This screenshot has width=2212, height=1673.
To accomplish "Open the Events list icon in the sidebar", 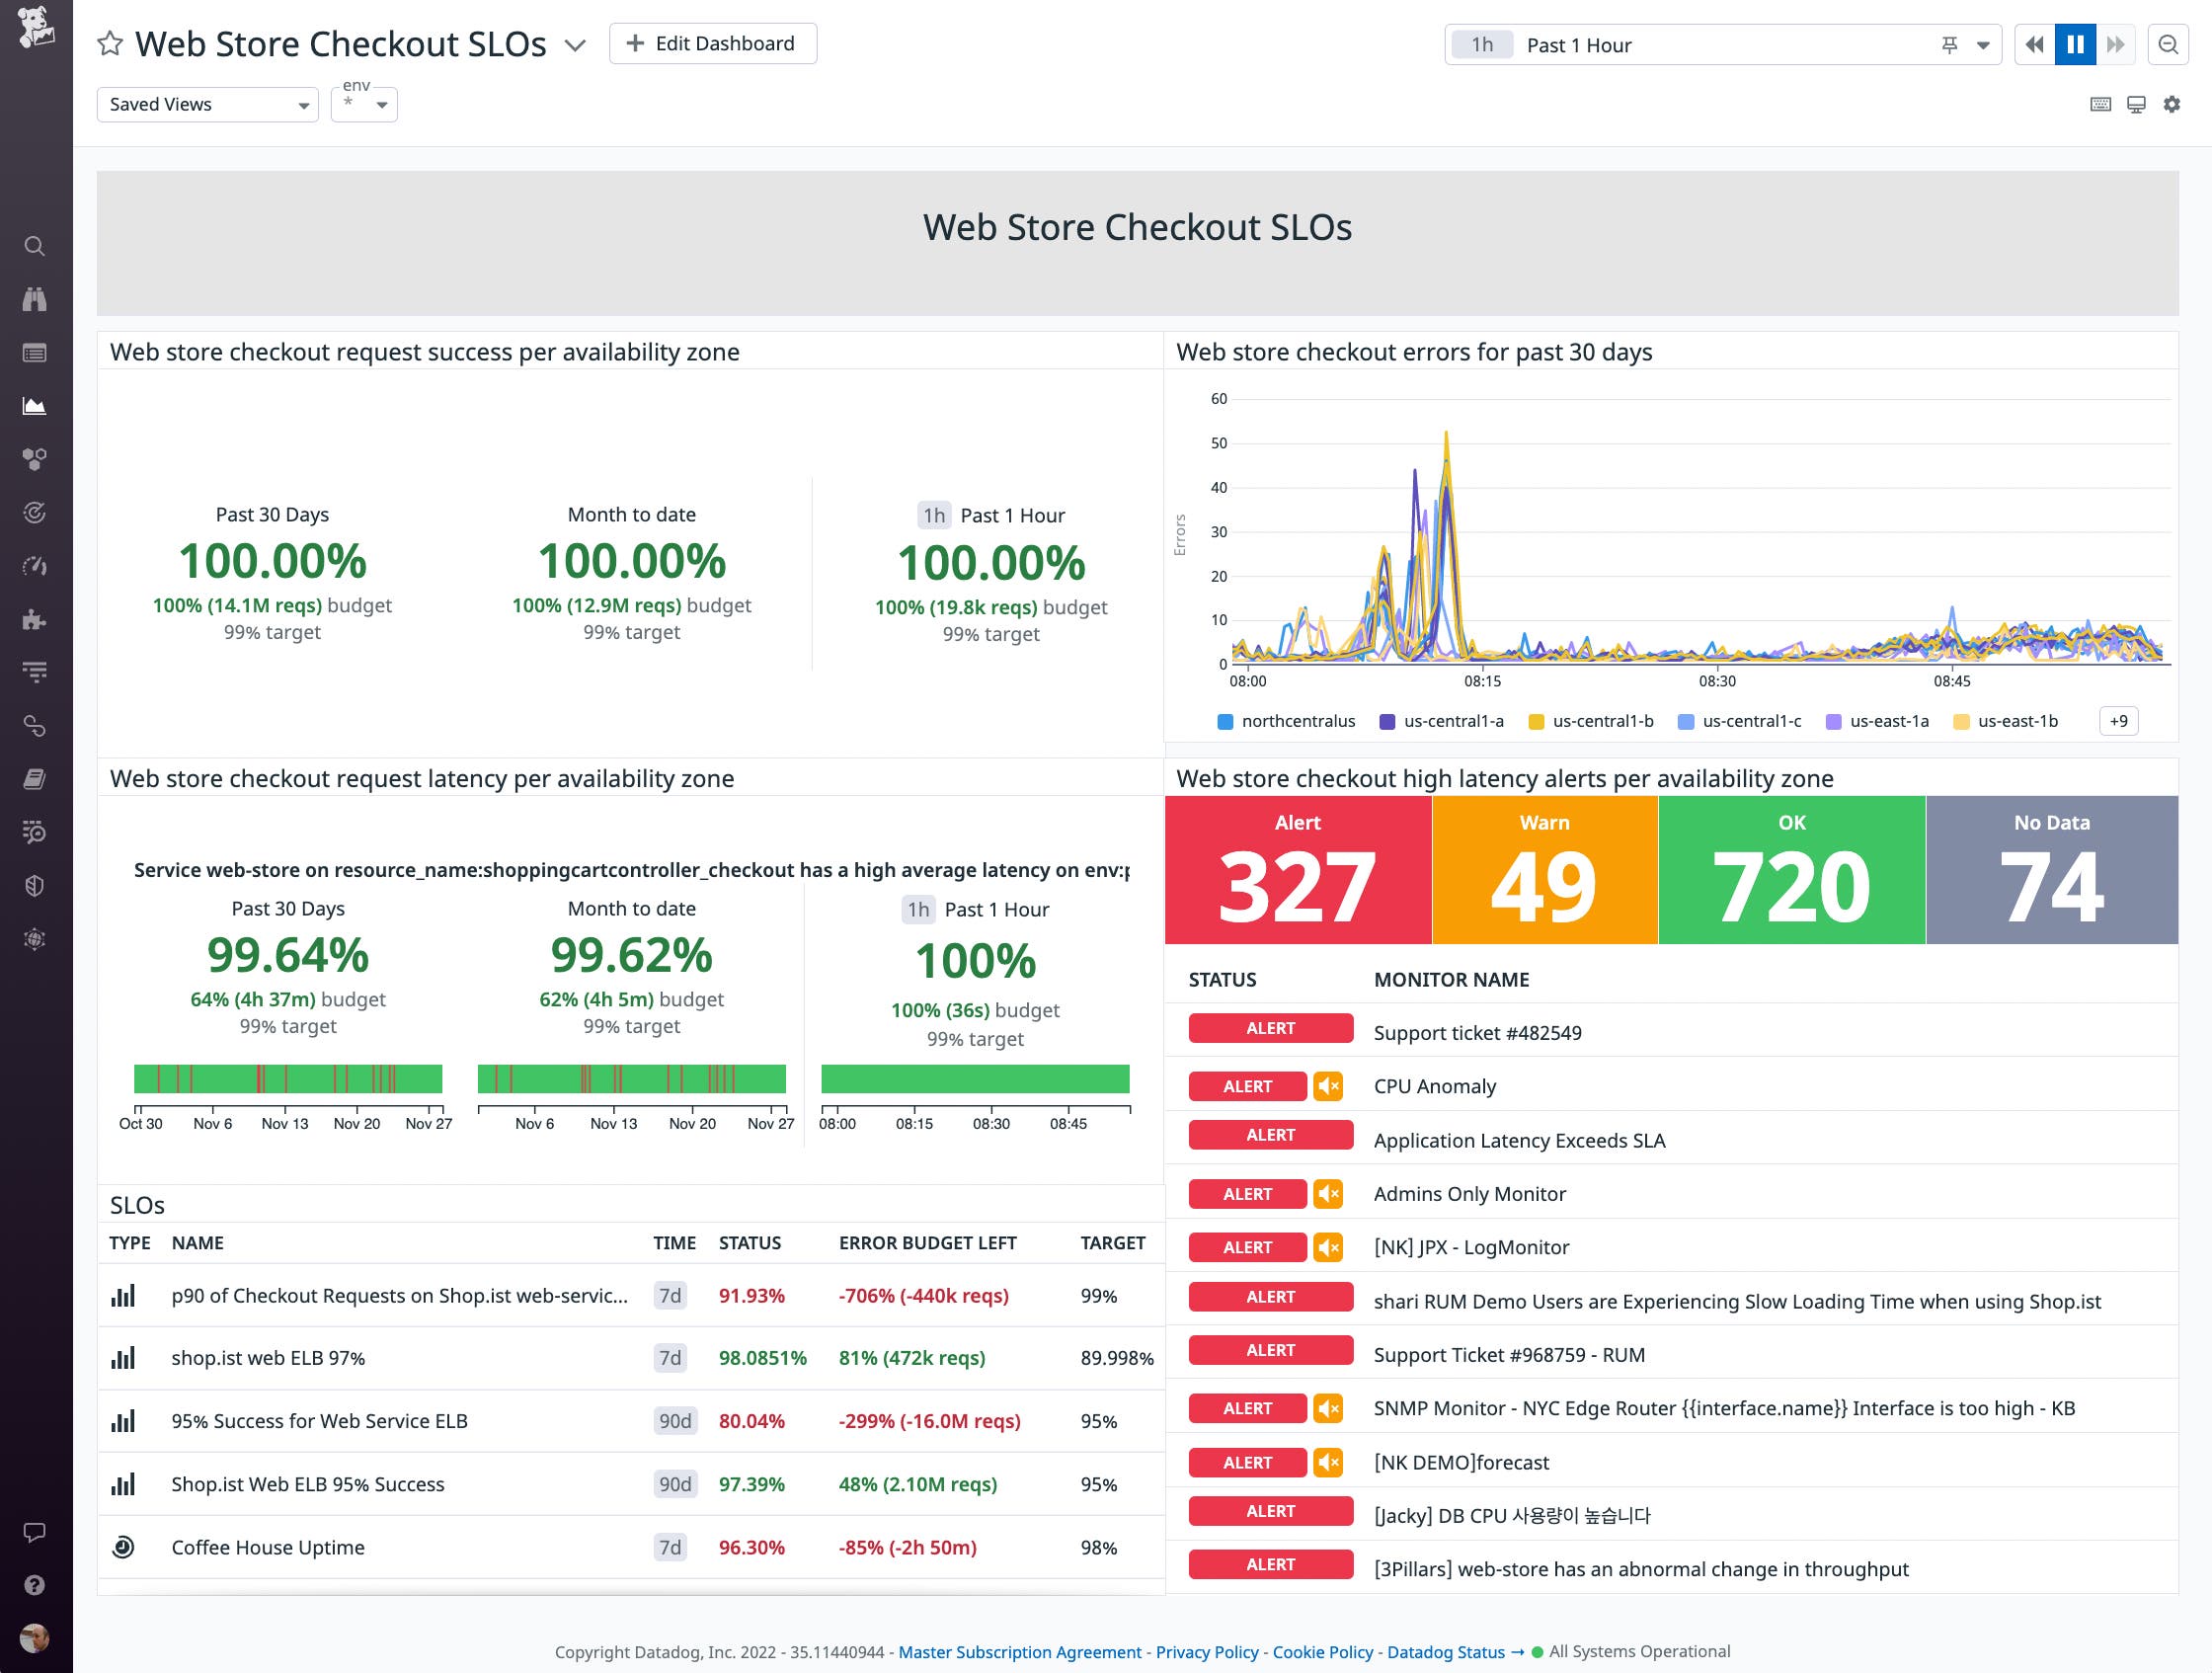I will 35,352.
